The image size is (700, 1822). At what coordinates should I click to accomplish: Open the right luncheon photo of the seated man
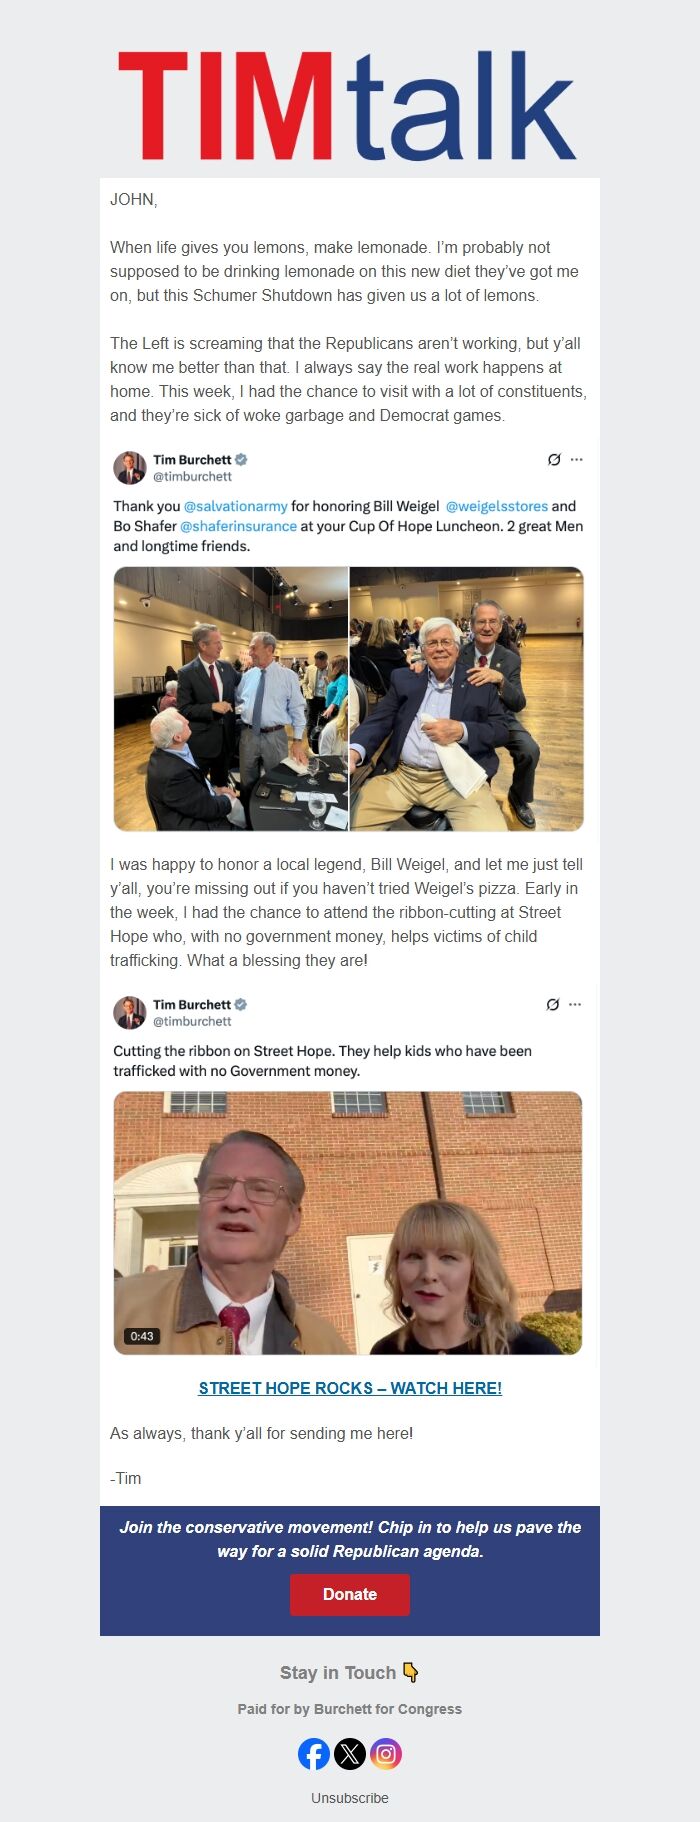pos(467,699)
